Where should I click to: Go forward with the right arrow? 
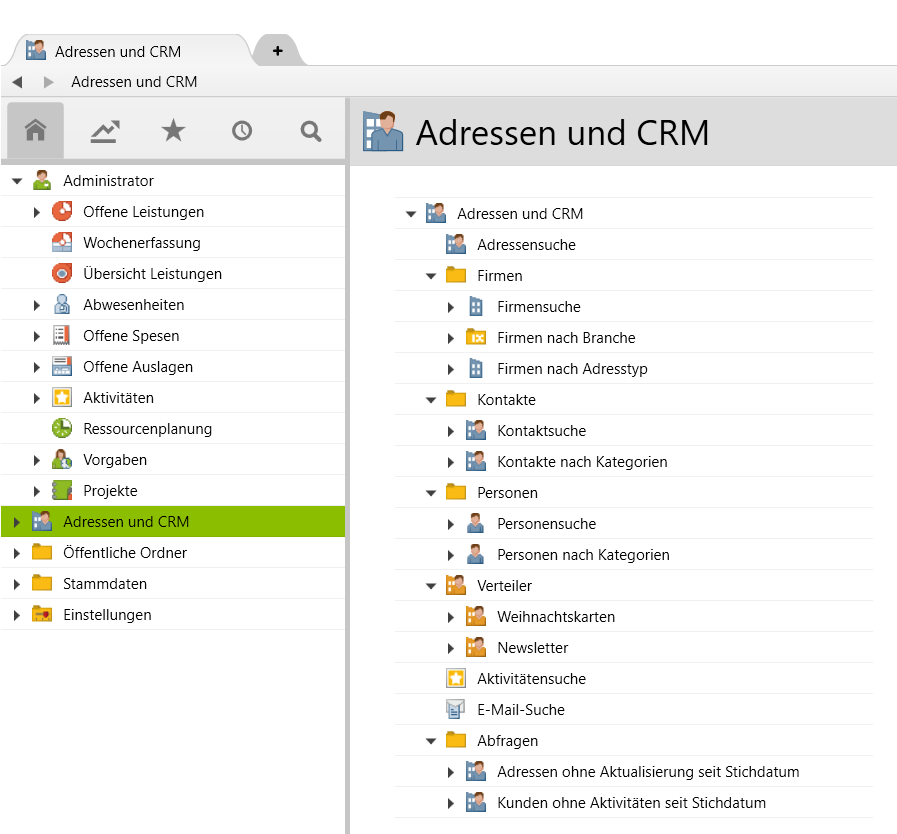click(49, 82)
